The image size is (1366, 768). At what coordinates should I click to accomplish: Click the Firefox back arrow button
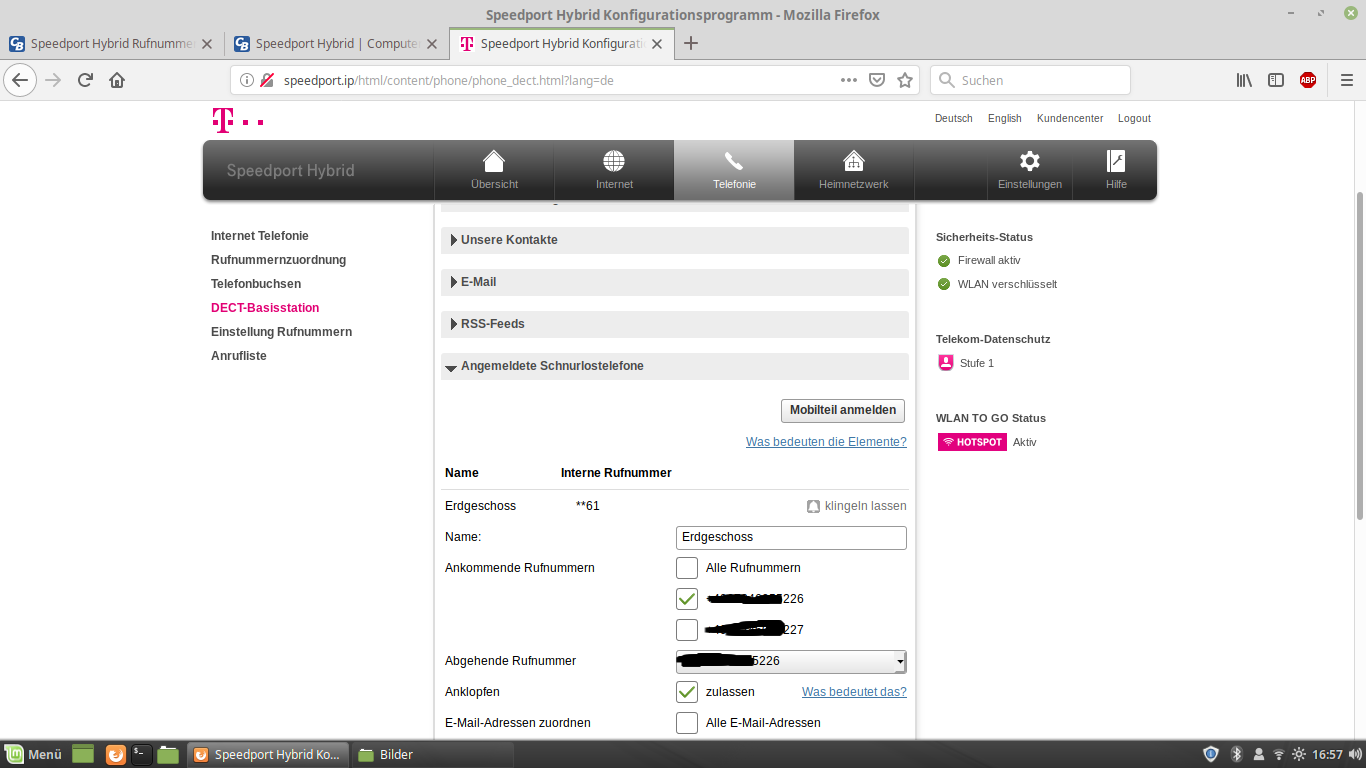click(x=21, y=80)
